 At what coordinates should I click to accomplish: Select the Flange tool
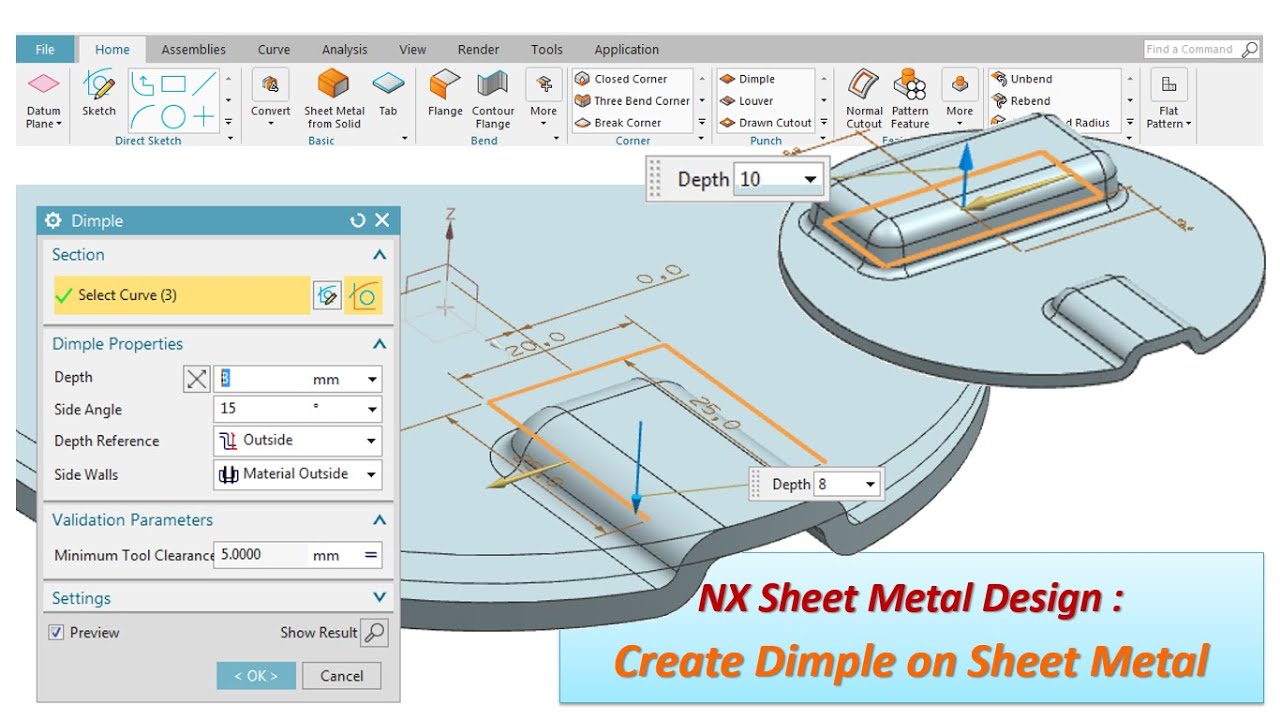445,94
